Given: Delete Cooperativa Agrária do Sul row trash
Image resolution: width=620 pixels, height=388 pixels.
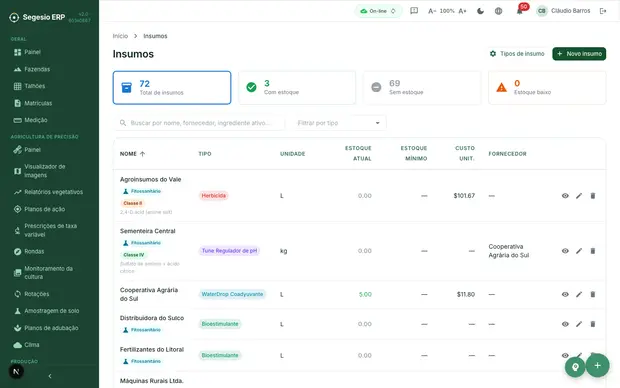Looking at the screenshot, I should [593, 294].
